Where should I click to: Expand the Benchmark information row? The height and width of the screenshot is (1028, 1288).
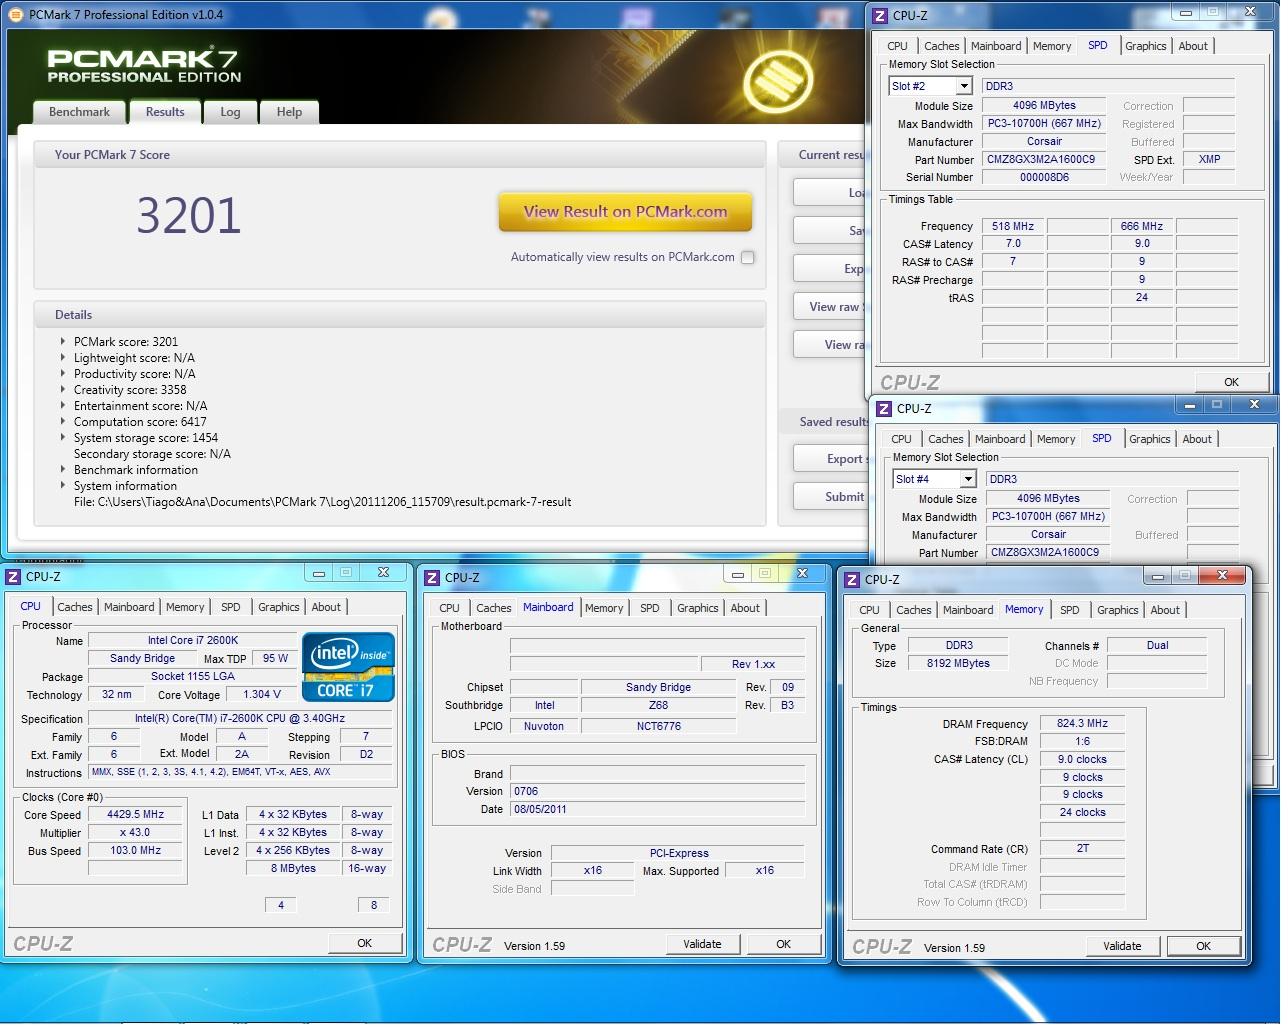[63, 470]
